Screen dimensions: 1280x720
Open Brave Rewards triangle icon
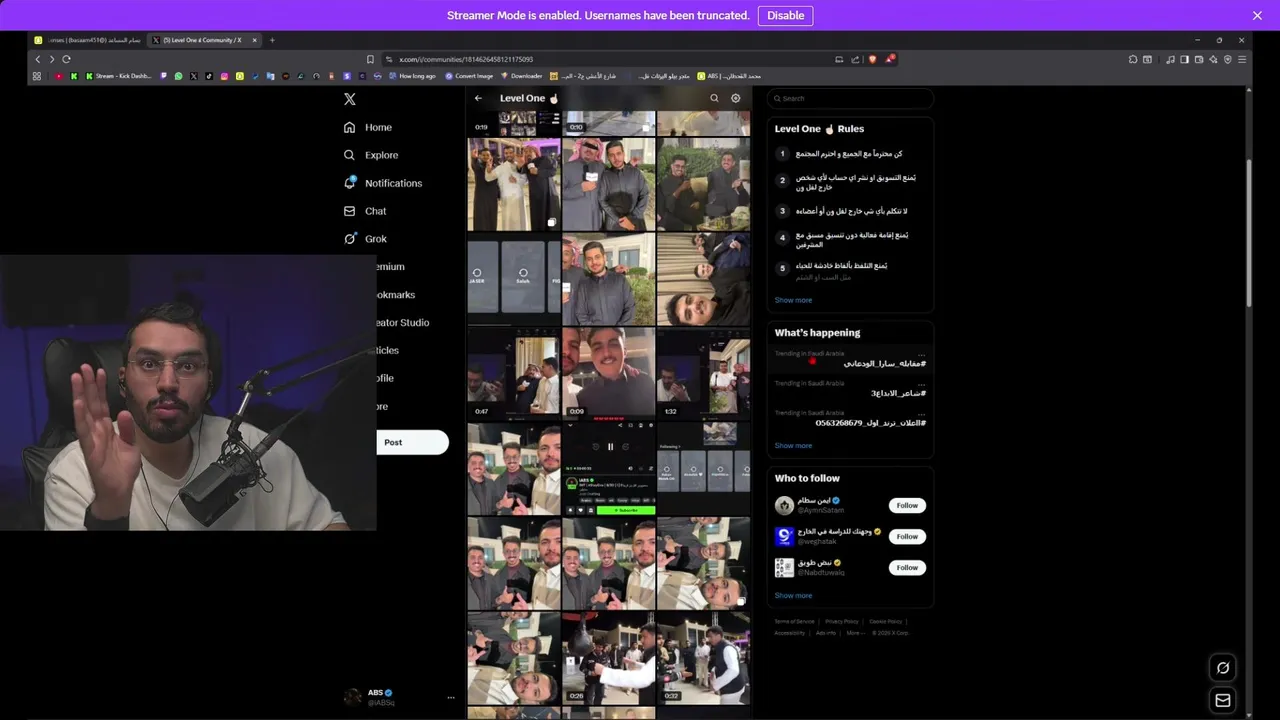click(890, 59)
